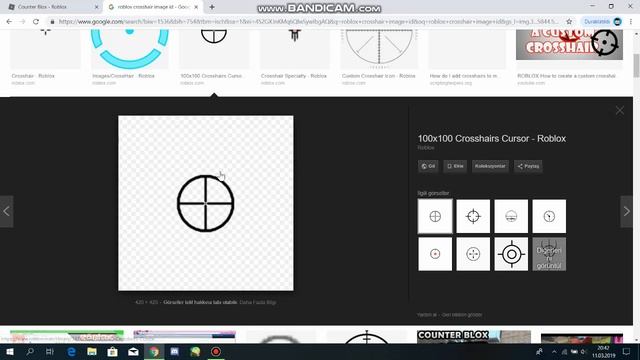
Task: Click the URL address bar
Action: tap(308, 22)
